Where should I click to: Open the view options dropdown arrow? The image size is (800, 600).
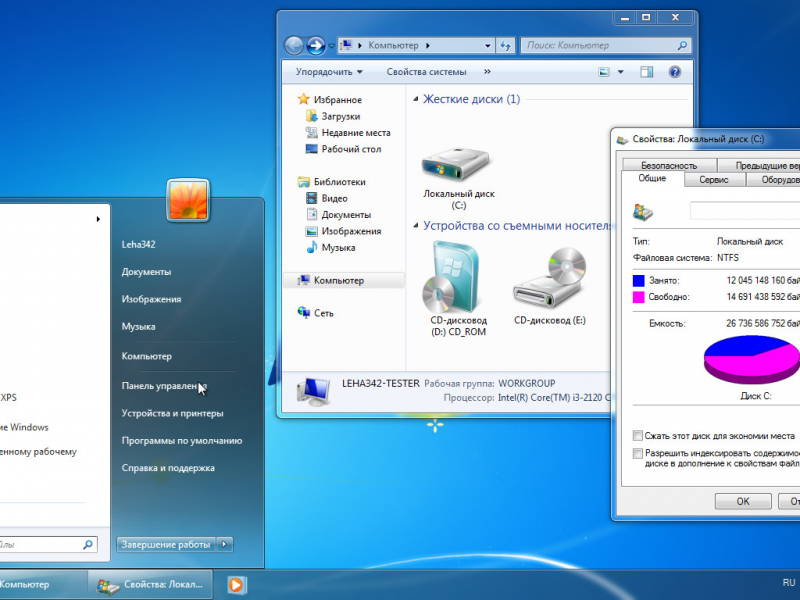click(x=620, y=72)
